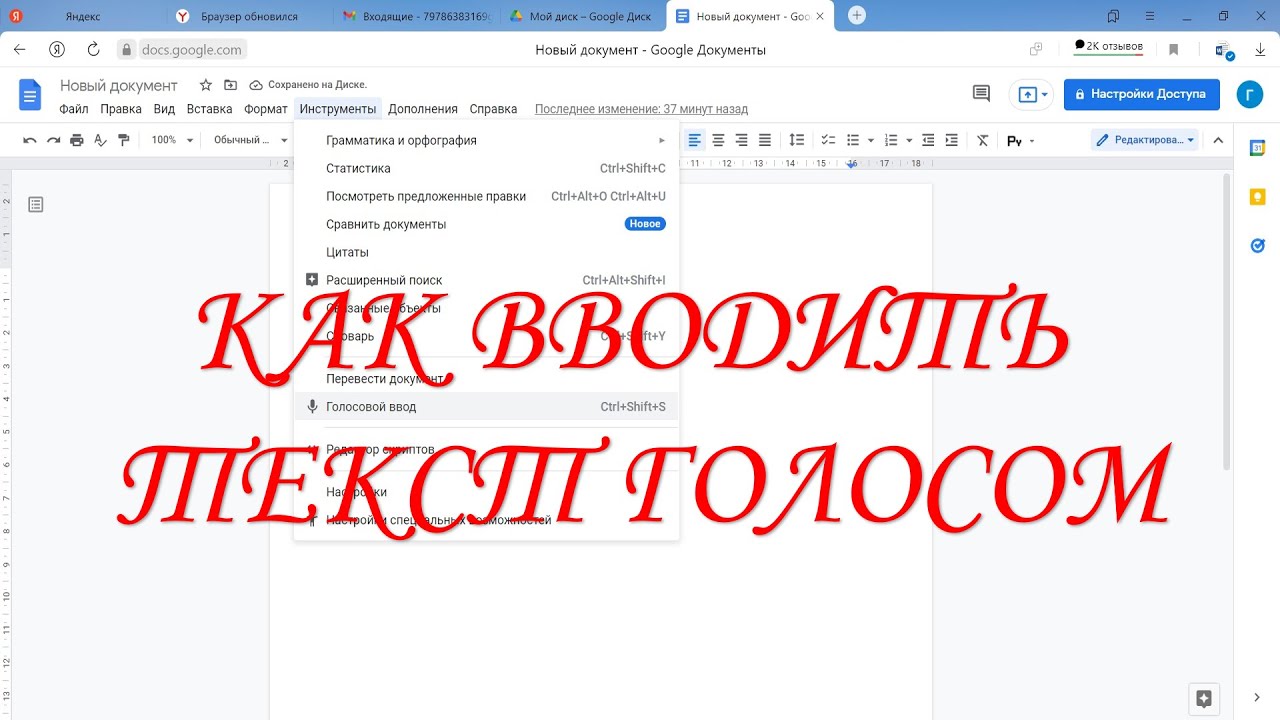Click the move to folder icon
The image size is (1280, 720).
(231, 85)
